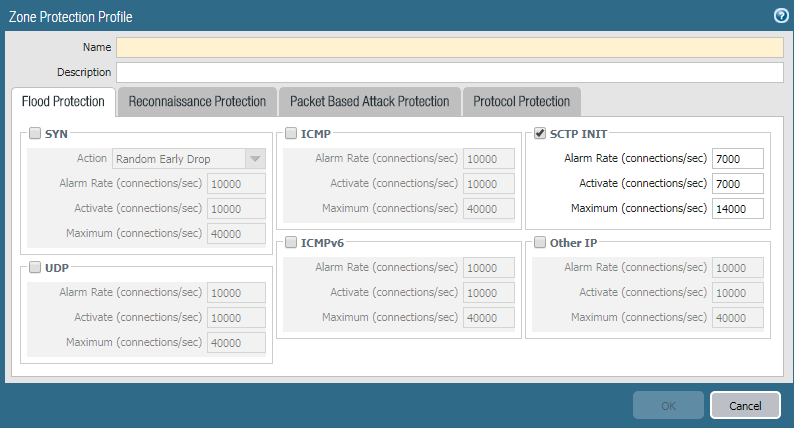Edit SCTP INIT Alarm Rate field

tap(738, 159)
